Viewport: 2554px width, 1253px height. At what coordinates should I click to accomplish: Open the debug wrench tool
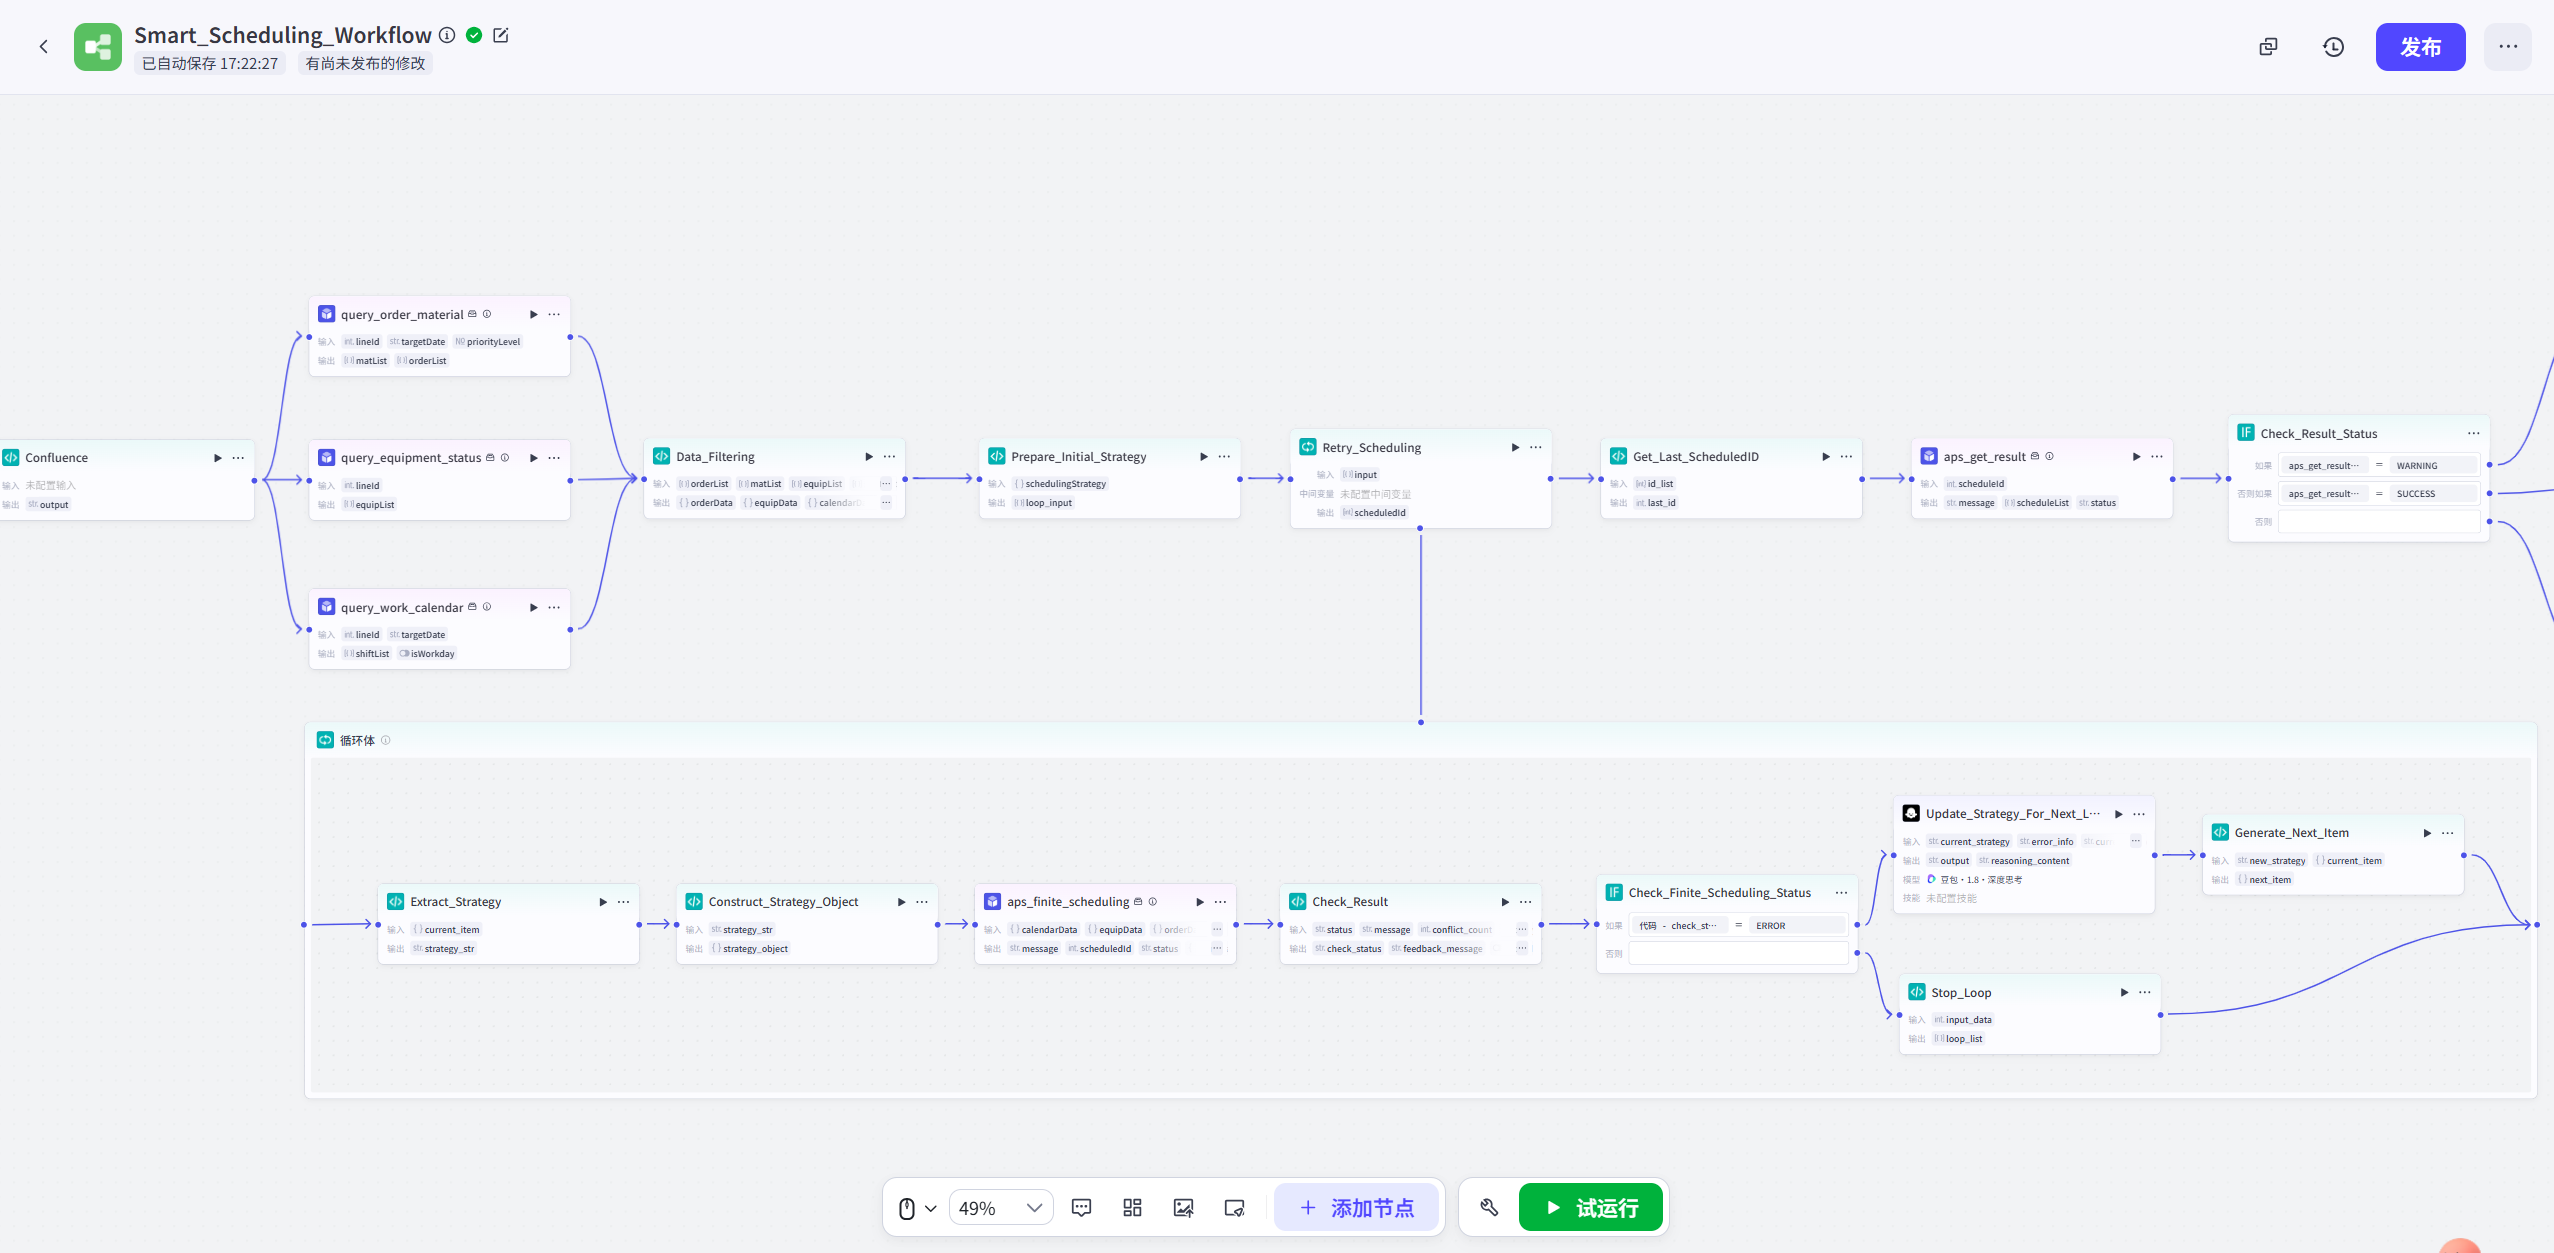[x=1489, y=1208]
